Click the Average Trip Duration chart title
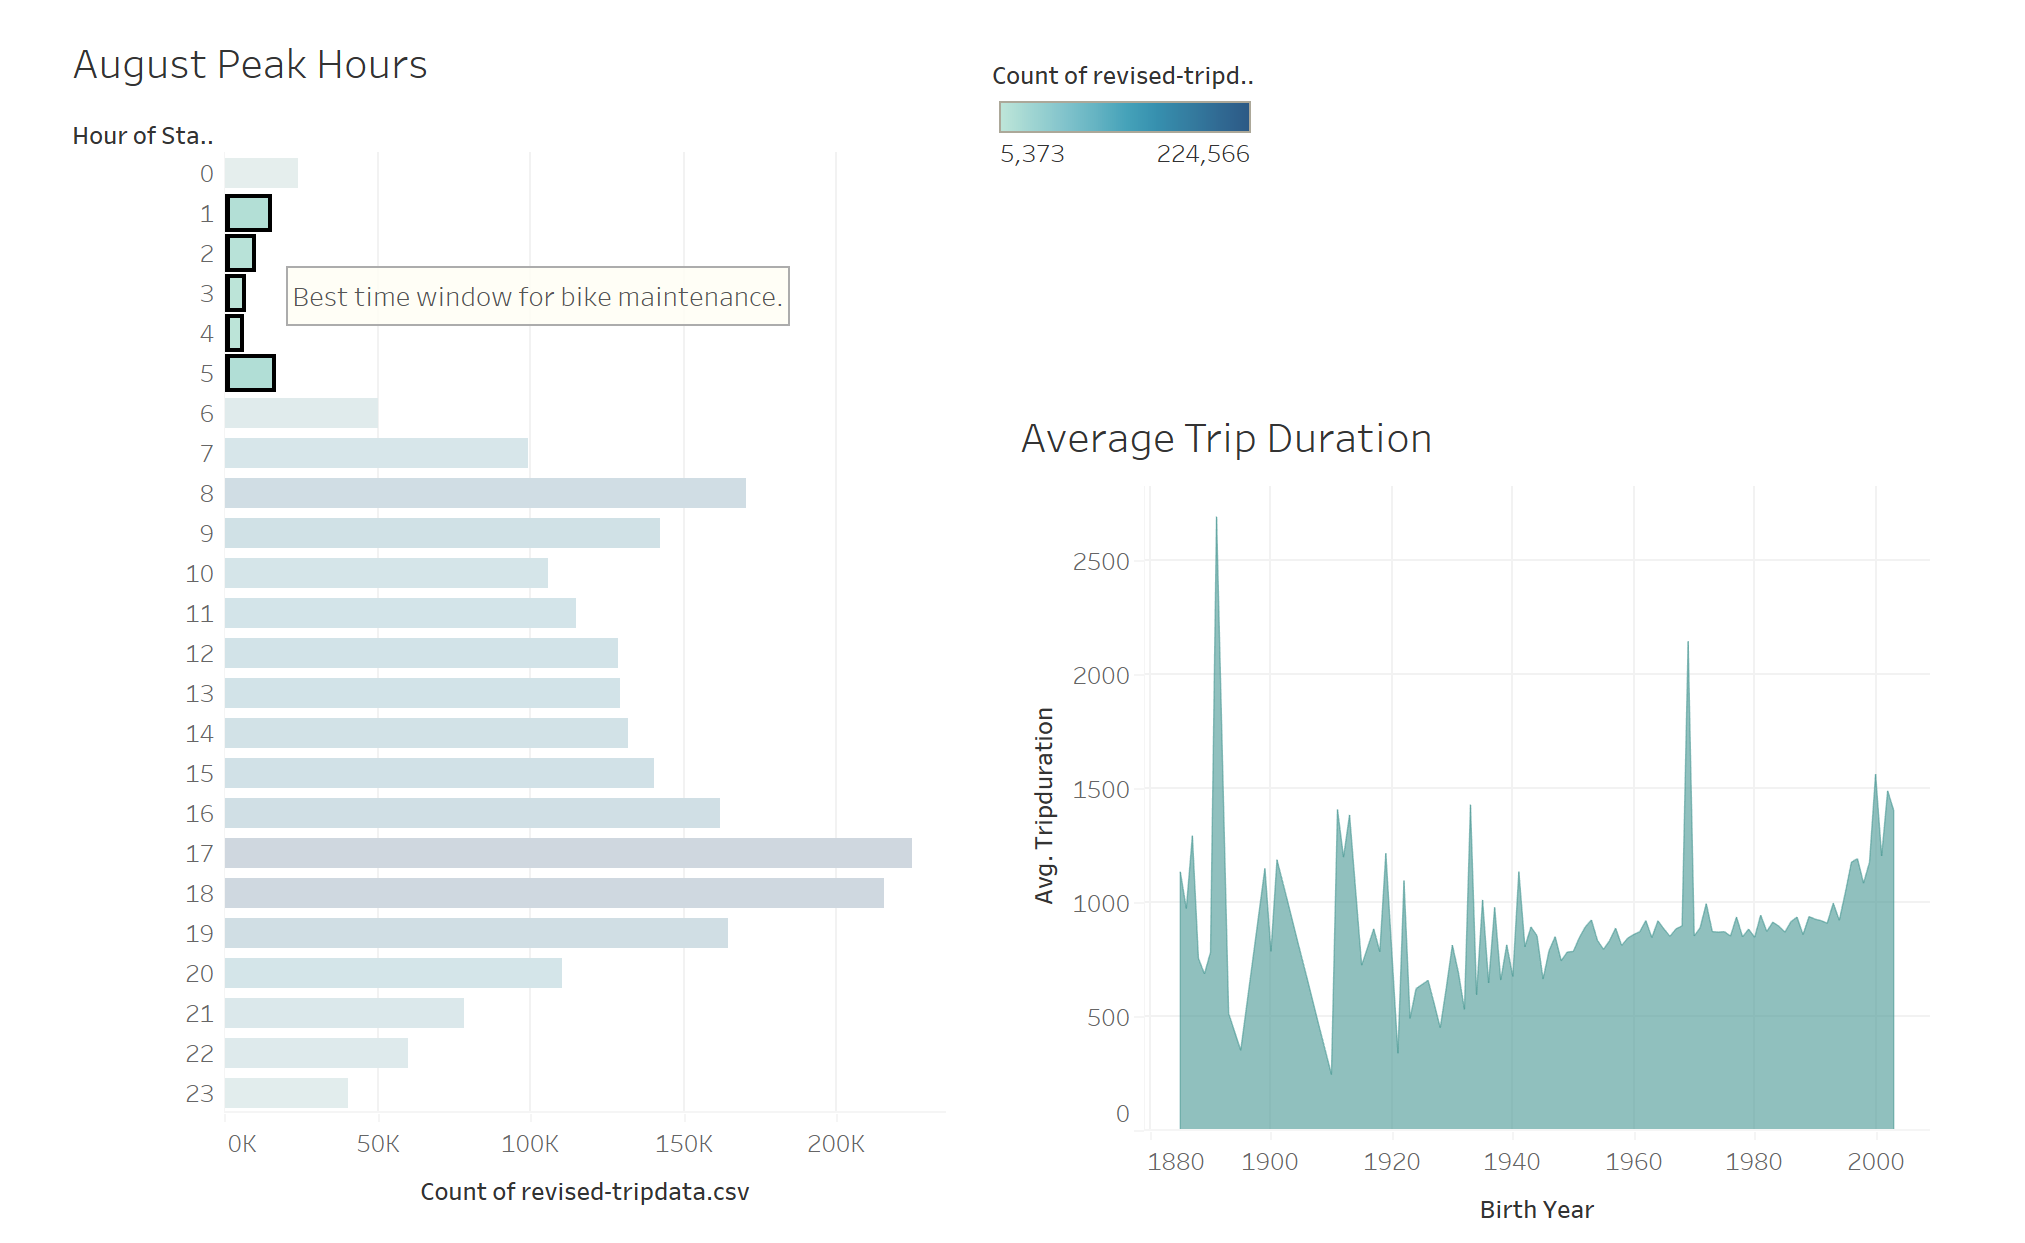 click(1224, 437)
